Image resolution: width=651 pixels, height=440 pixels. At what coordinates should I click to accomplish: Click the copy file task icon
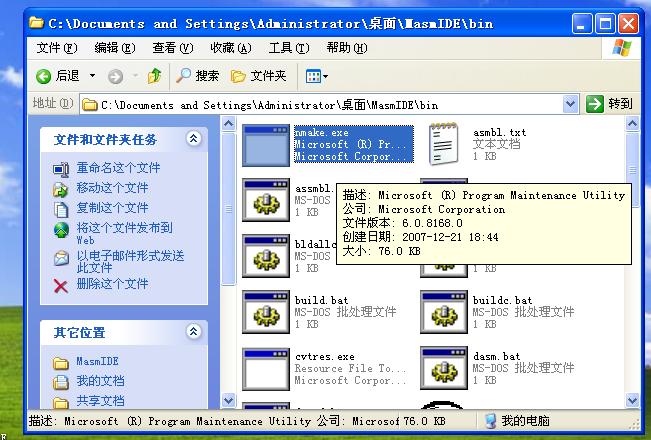tap(61, 210)
